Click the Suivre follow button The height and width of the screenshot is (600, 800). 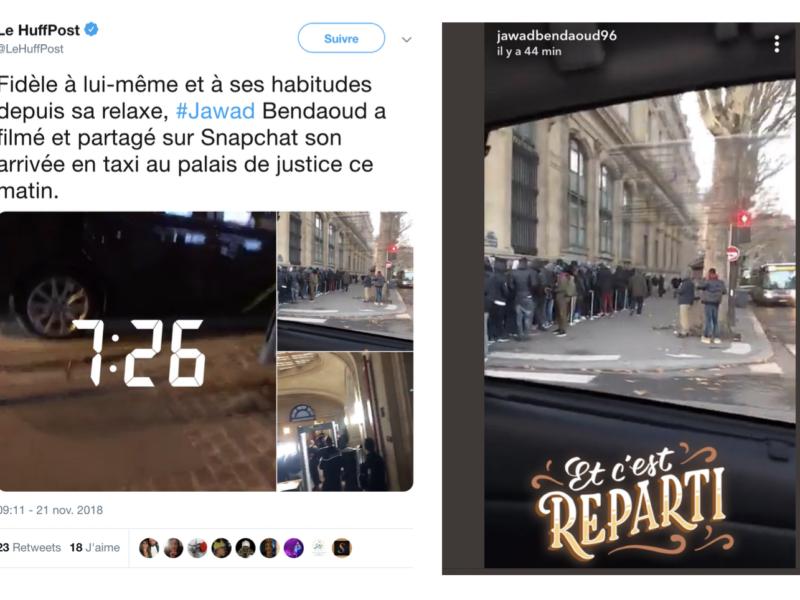(x=341, y=38)
